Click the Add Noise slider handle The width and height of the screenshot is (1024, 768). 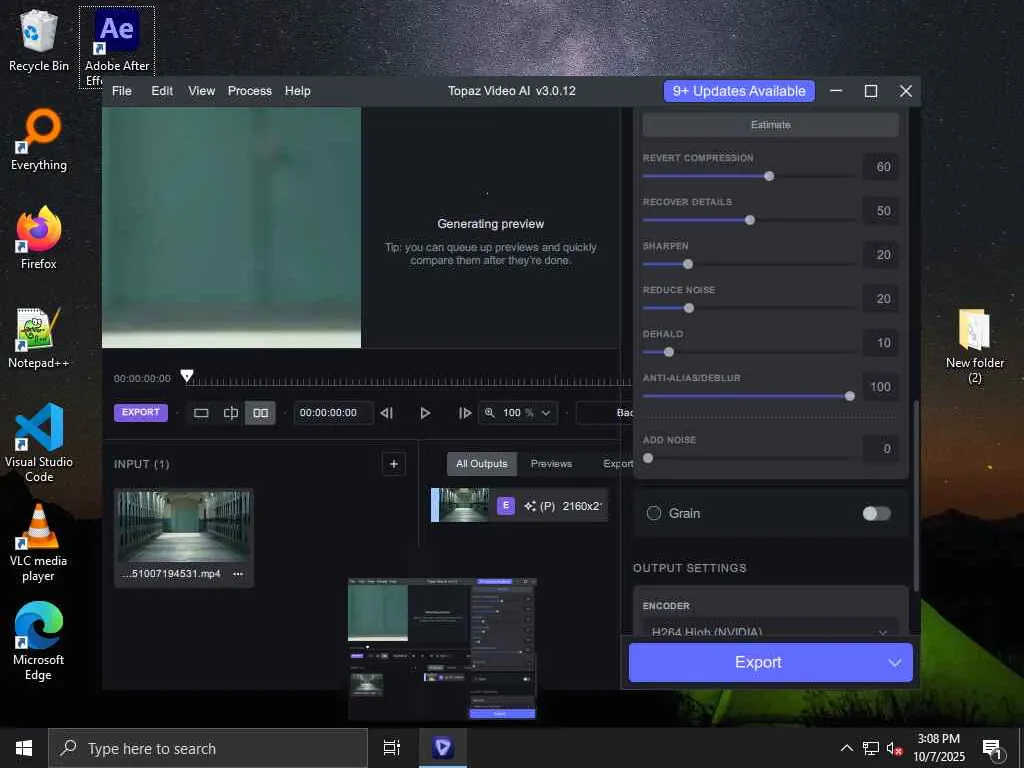[648, 458]
